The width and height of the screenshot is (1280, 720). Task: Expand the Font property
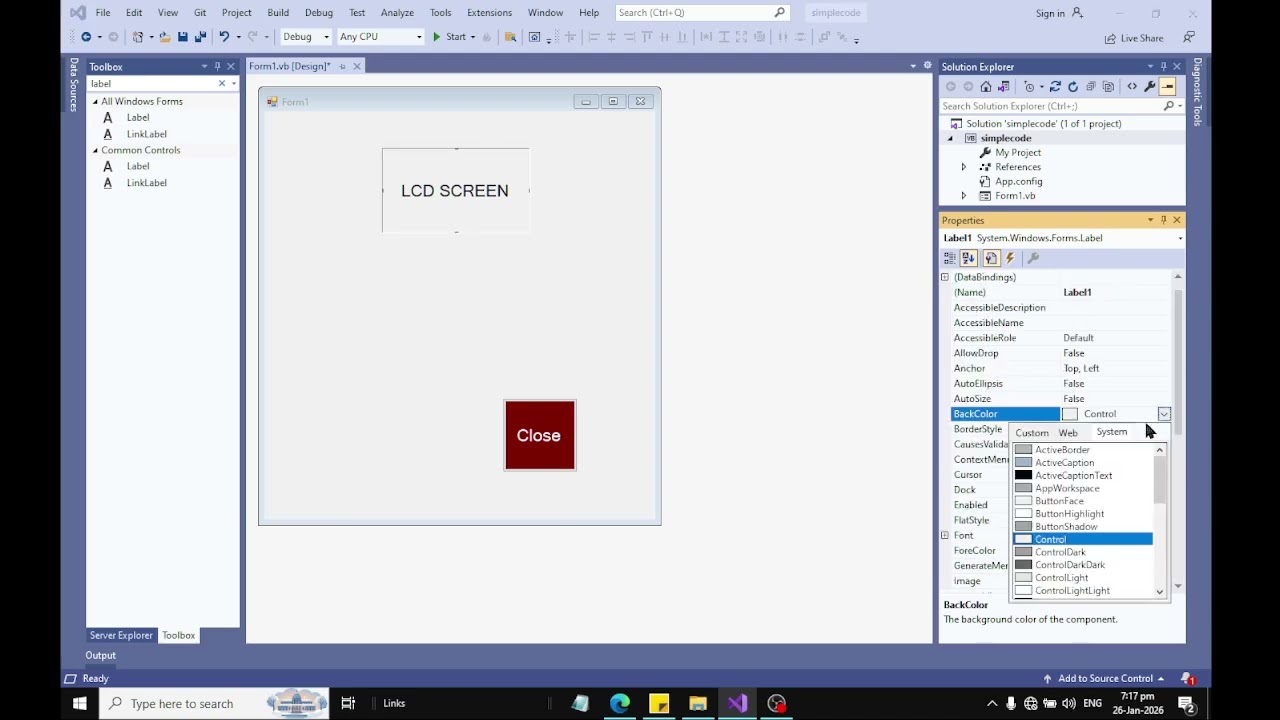pyautogui.click(x=945, y=536)
